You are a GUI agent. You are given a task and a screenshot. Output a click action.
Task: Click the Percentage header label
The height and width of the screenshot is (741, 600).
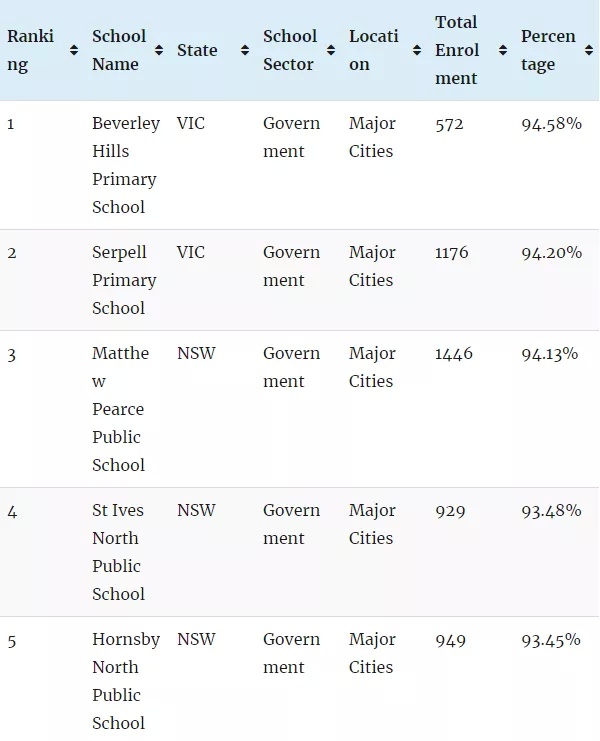click(548, 50)
